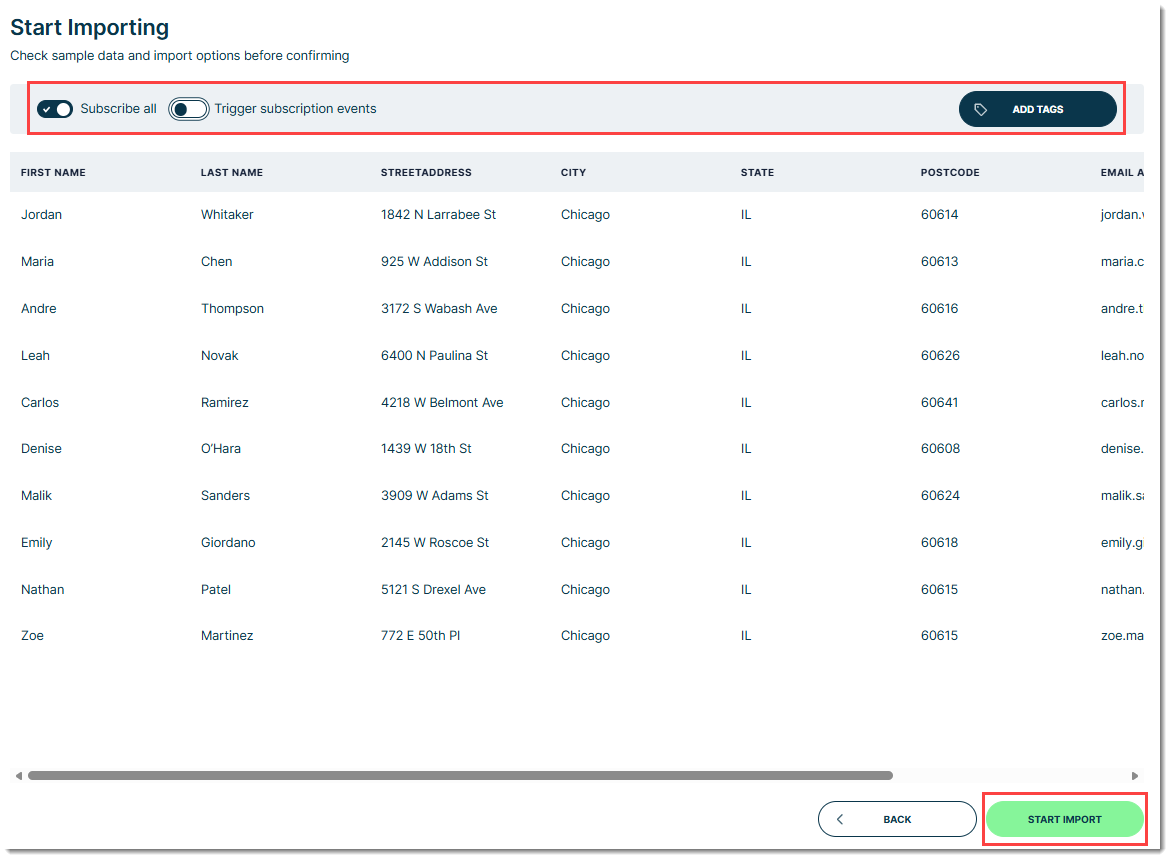Select the Last Name column header
This screenshot has height=860, width=1171.
[x=232, y=172]
